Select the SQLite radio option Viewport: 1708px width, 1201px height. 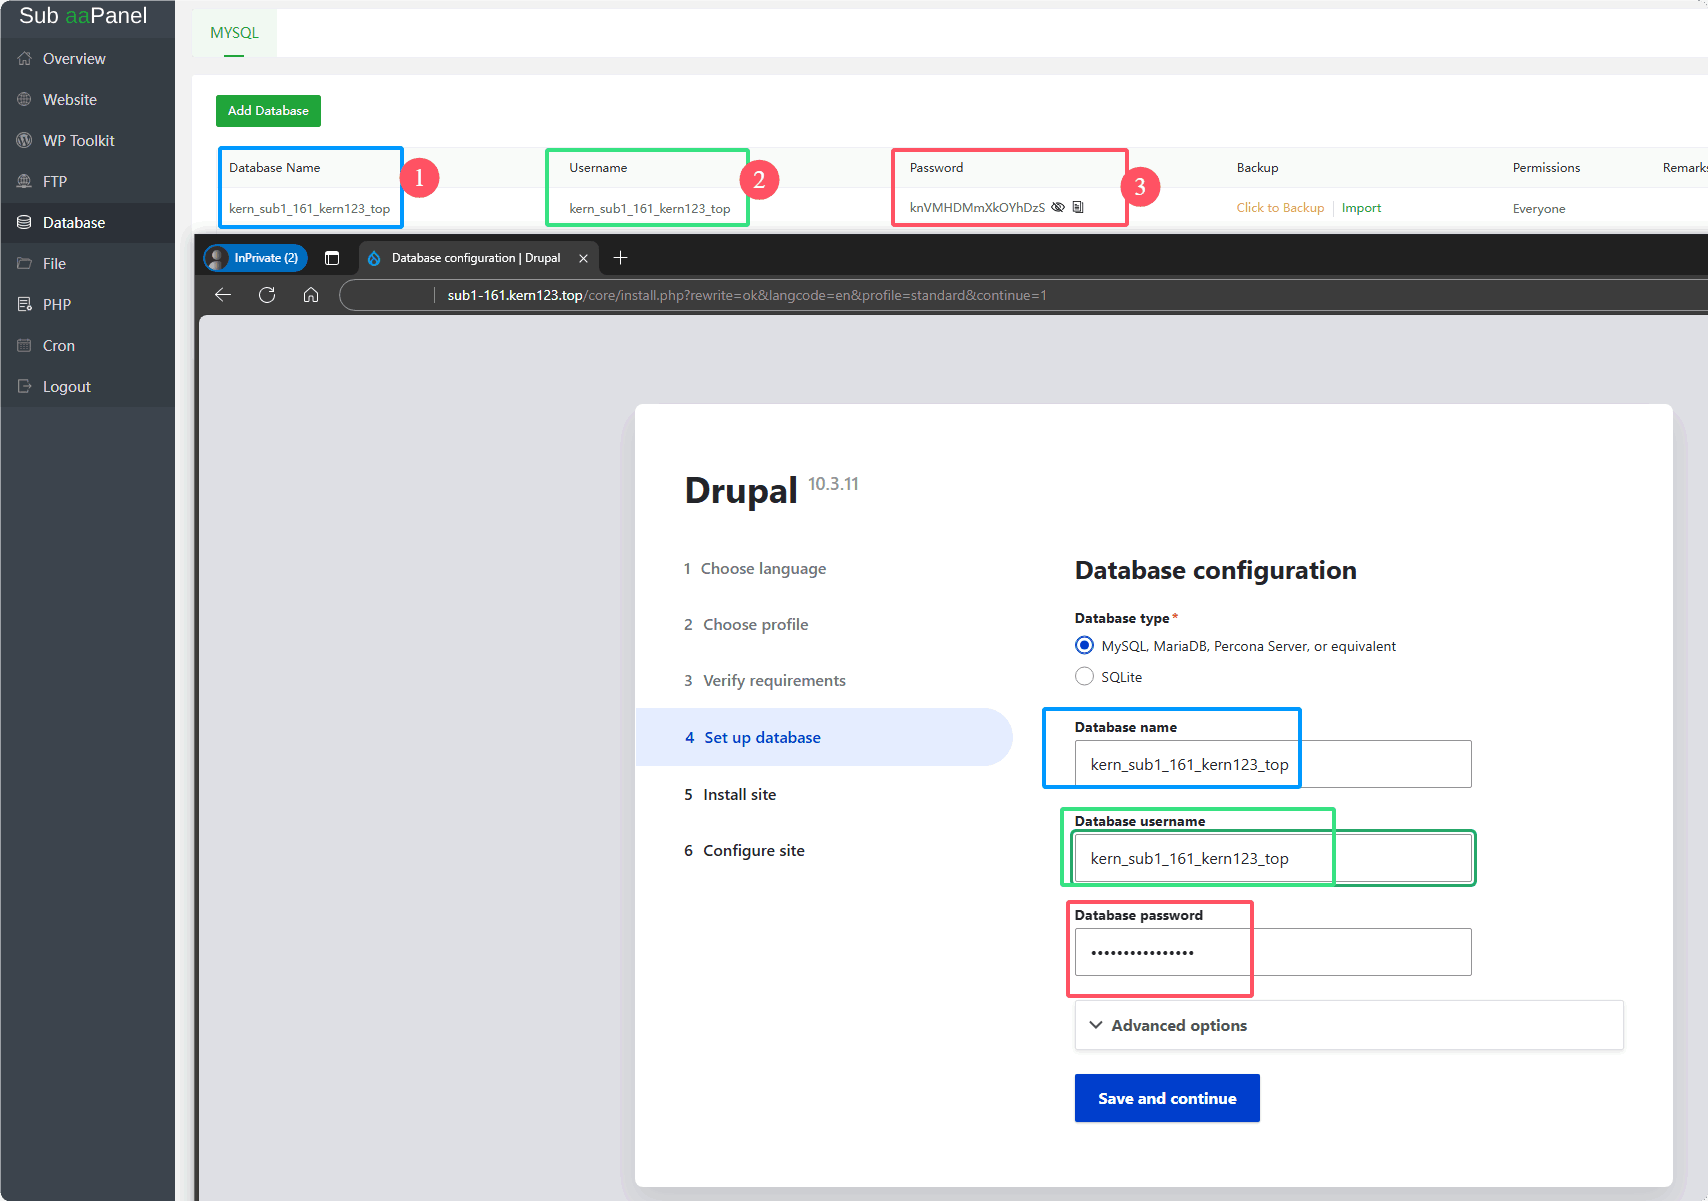[x=1084, y=676]
